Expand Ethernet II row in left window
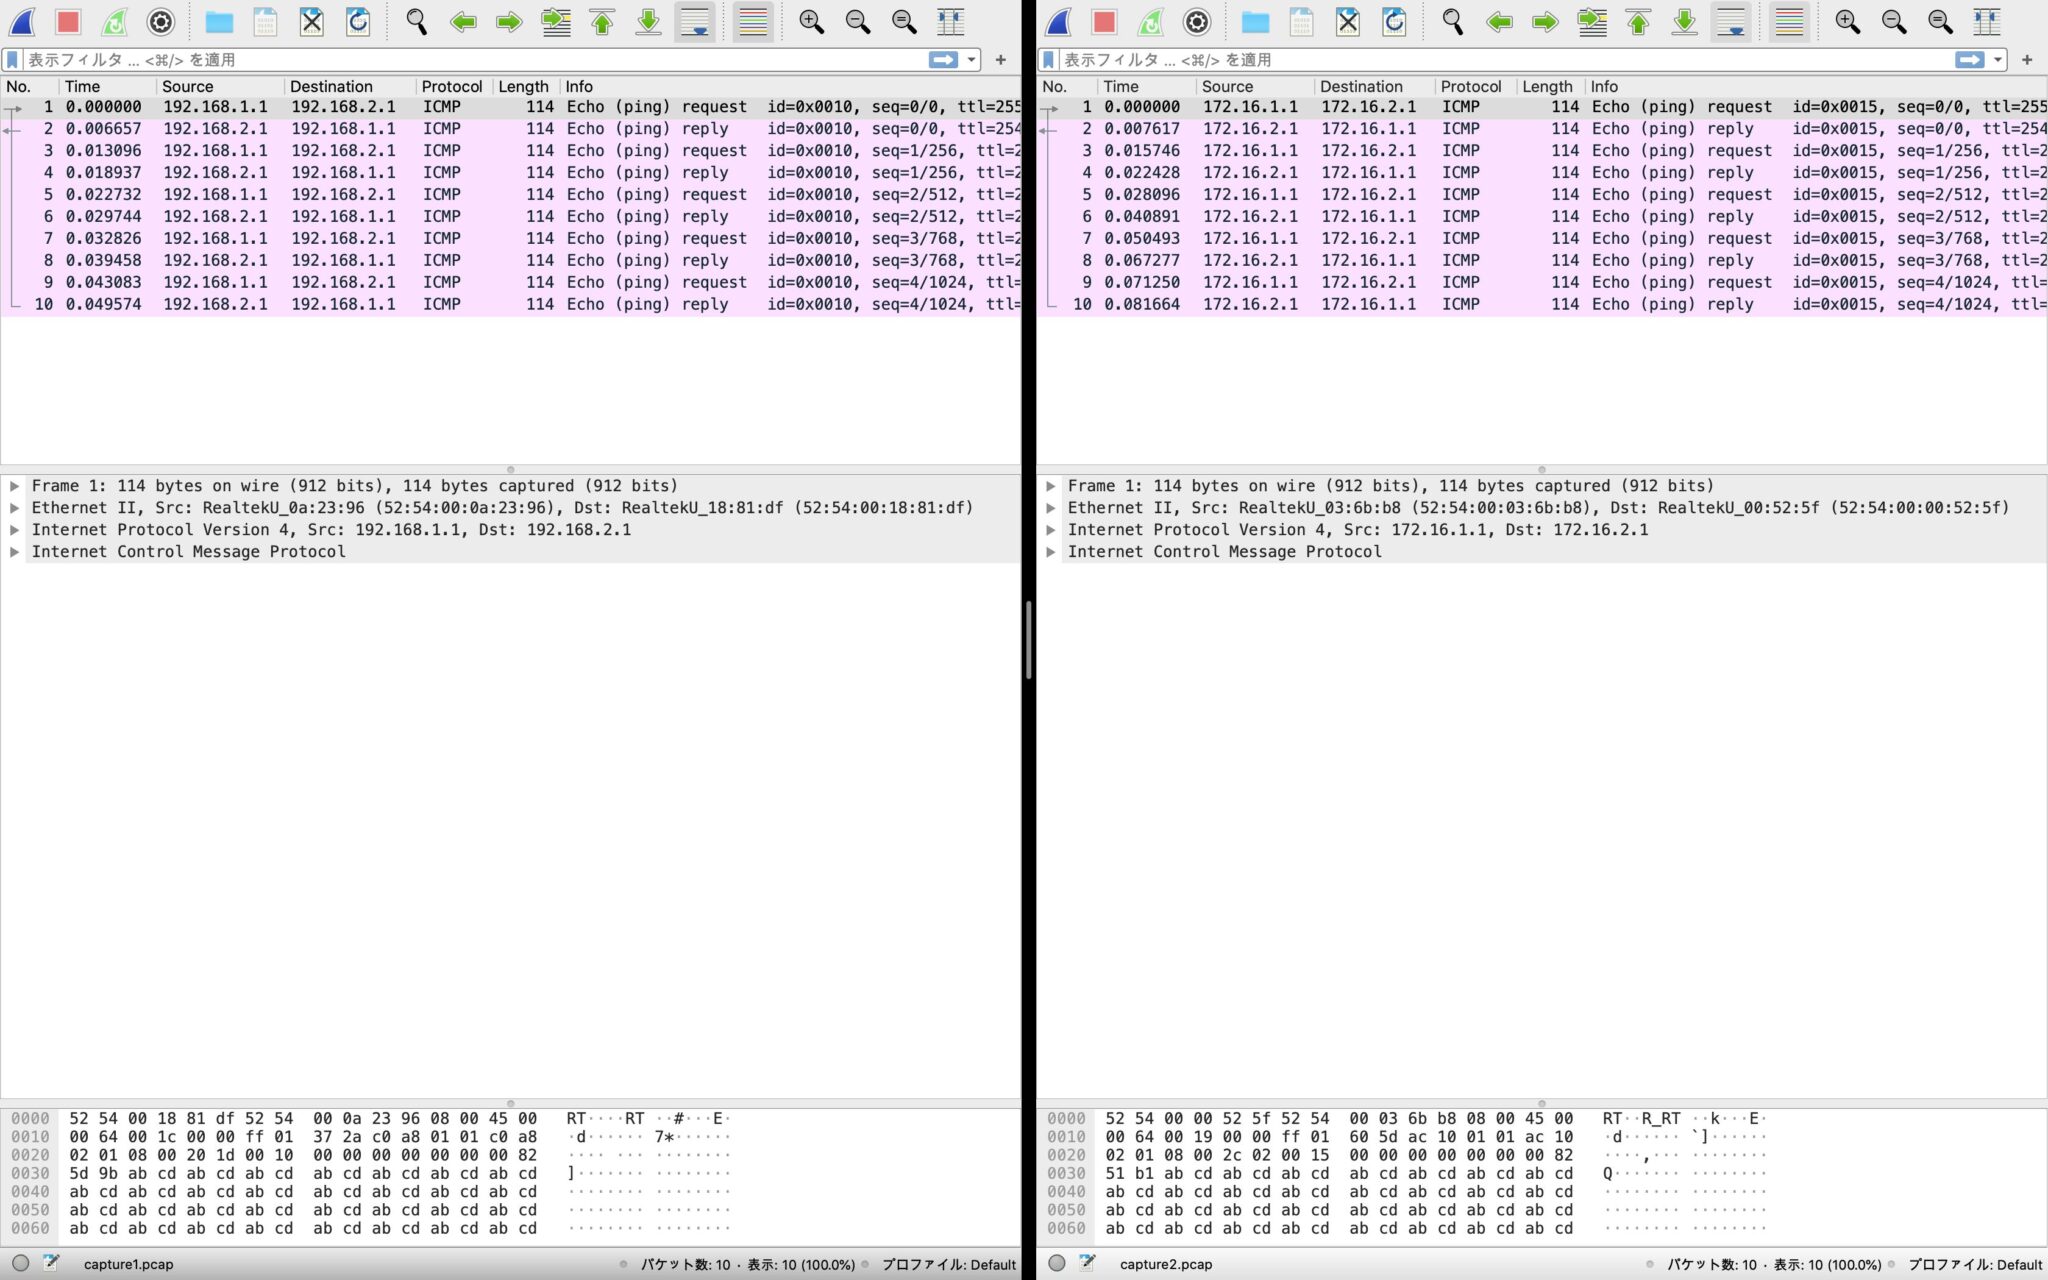 point(14,508)
